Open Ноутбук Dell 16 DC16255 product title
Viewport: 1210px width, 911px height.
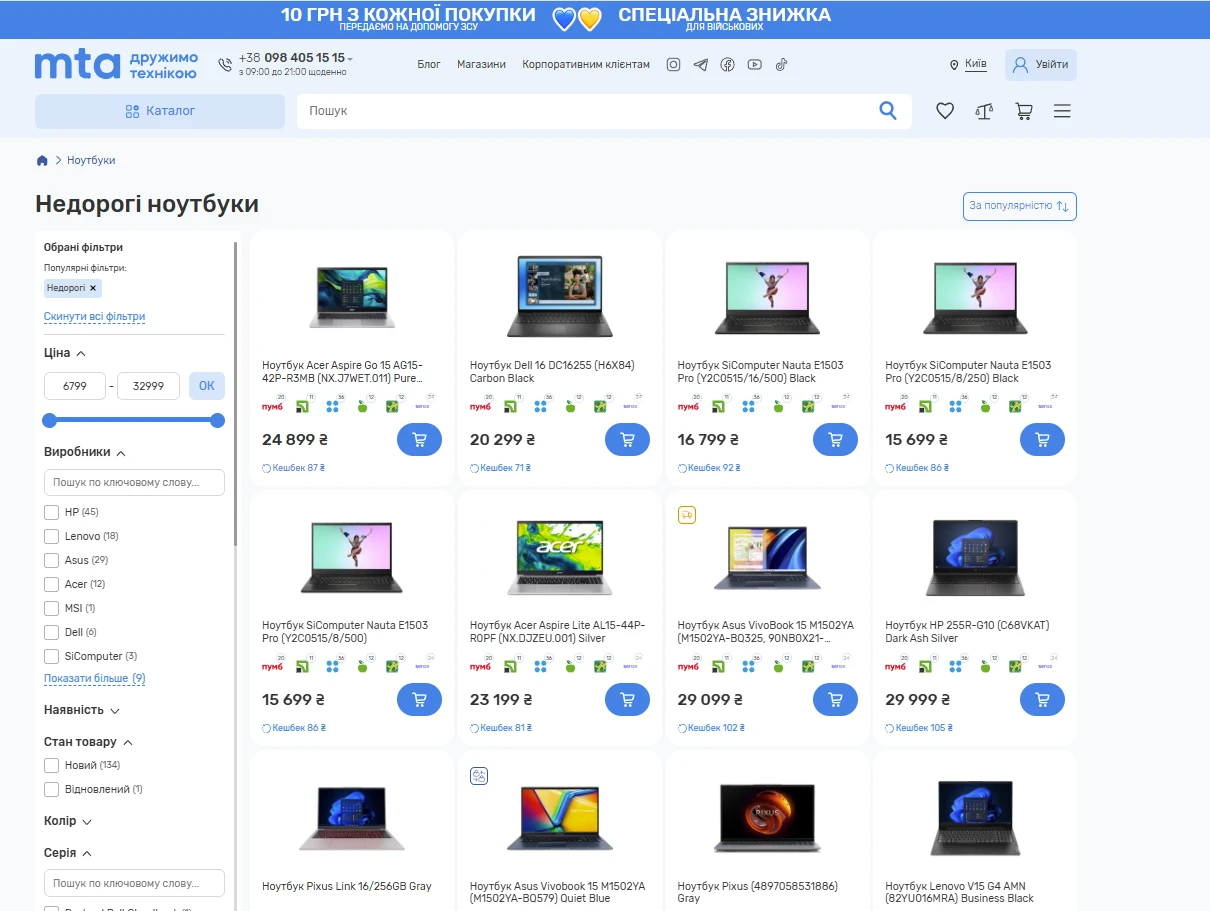pos(552,372)
